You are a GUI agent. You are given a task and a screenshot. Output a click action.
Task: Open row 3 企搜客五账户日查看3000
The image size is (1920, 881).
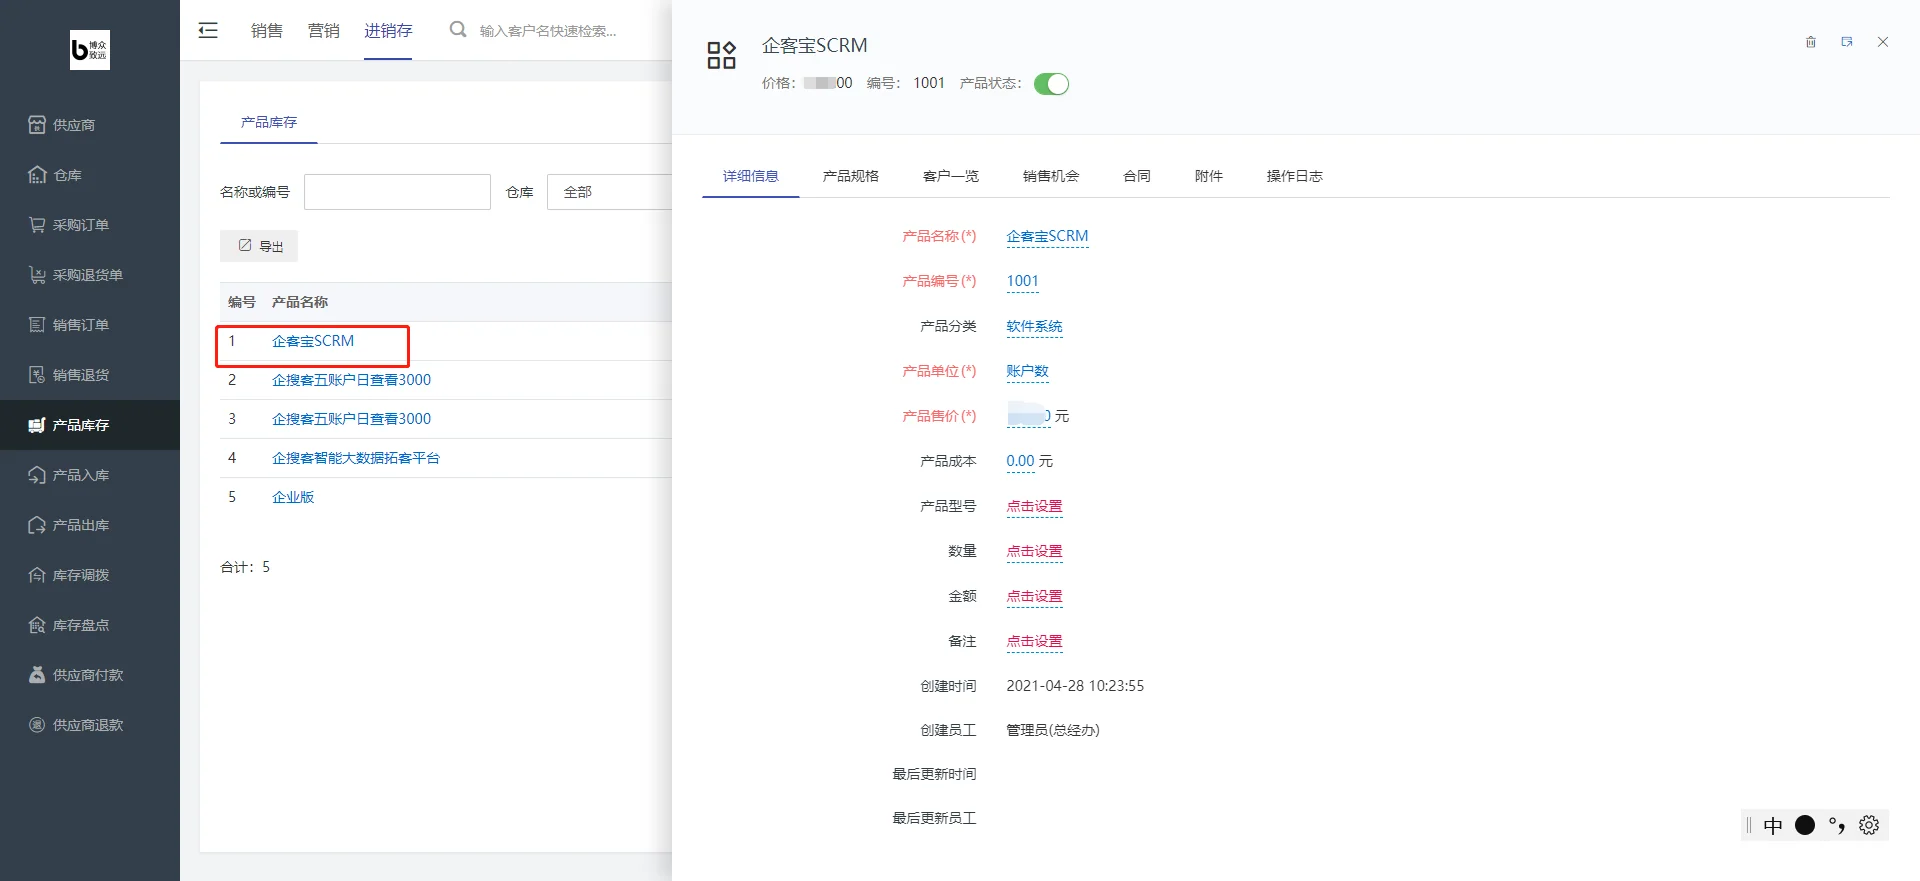351,419
